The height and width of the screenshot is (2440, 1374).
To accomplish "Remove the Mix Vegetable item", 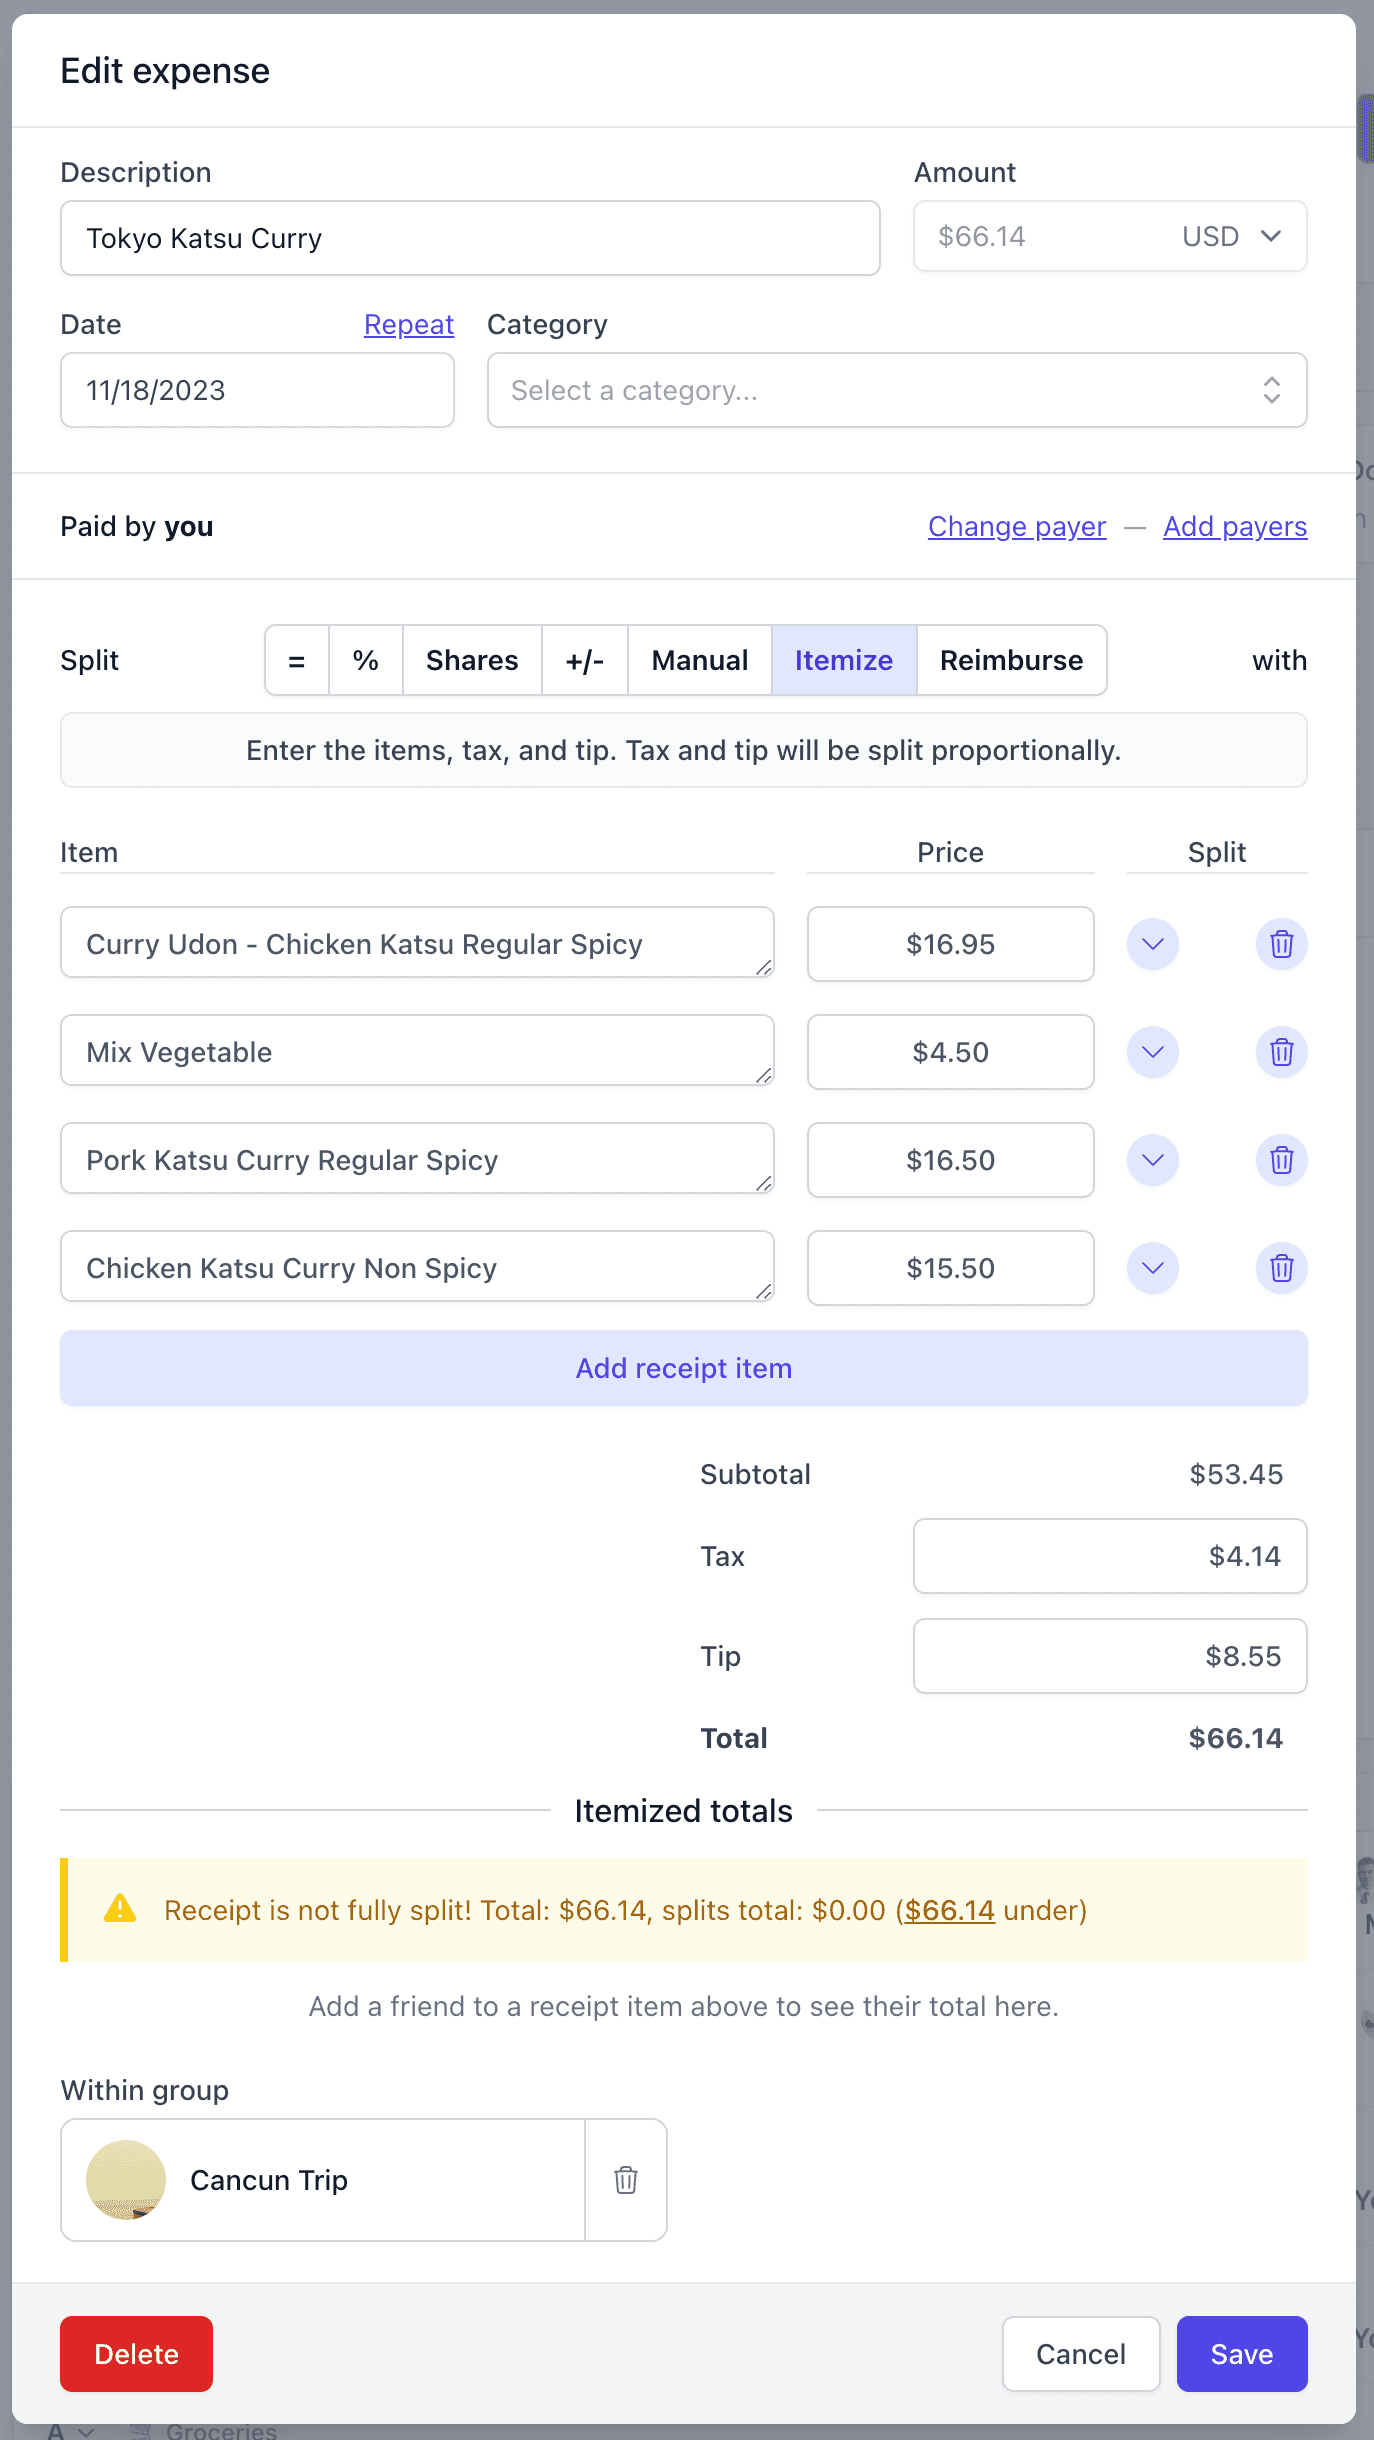I will tap(1281, 1052).
